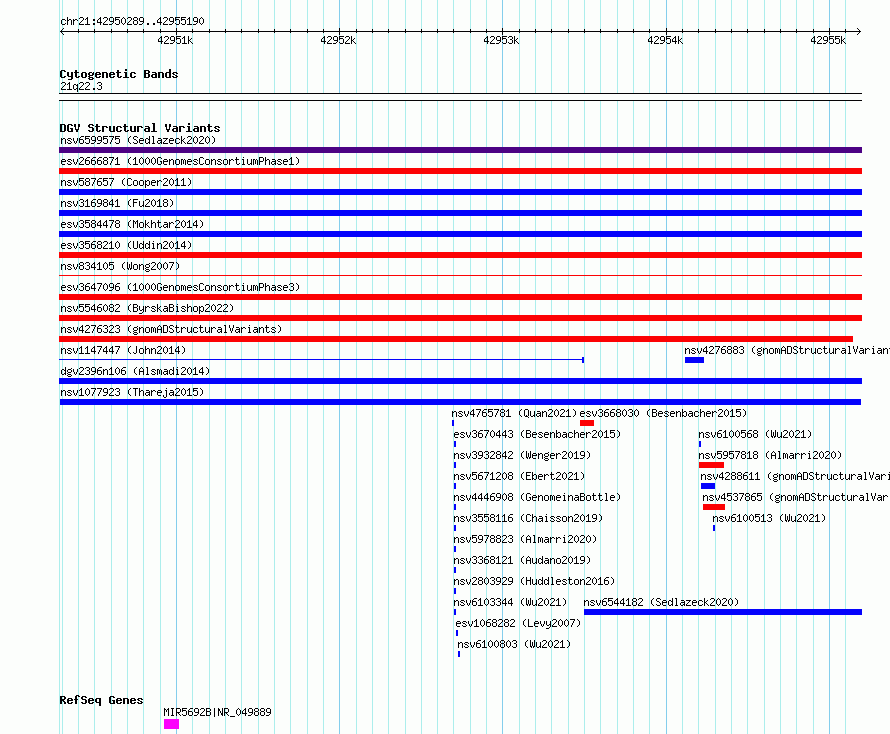Click esv3670443 (Besenbacher2015) label
The width and height of the screenshot is (890, 734).
(537, 434)
